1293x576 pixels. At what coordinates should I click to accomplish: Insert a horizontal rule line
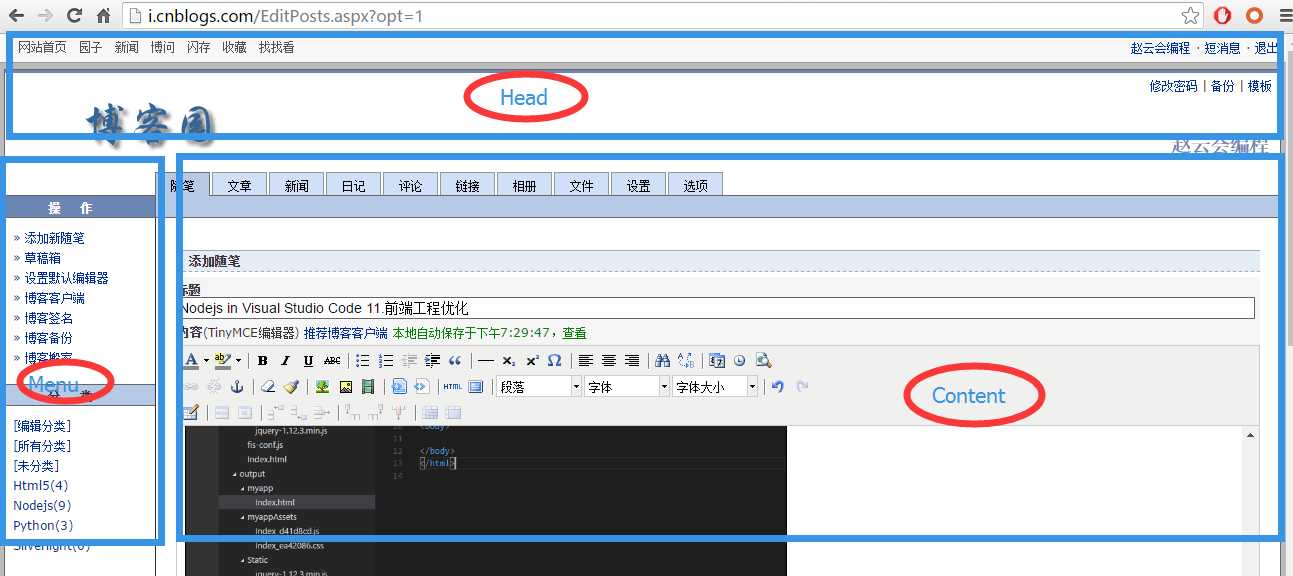click(x=485, y=360)
